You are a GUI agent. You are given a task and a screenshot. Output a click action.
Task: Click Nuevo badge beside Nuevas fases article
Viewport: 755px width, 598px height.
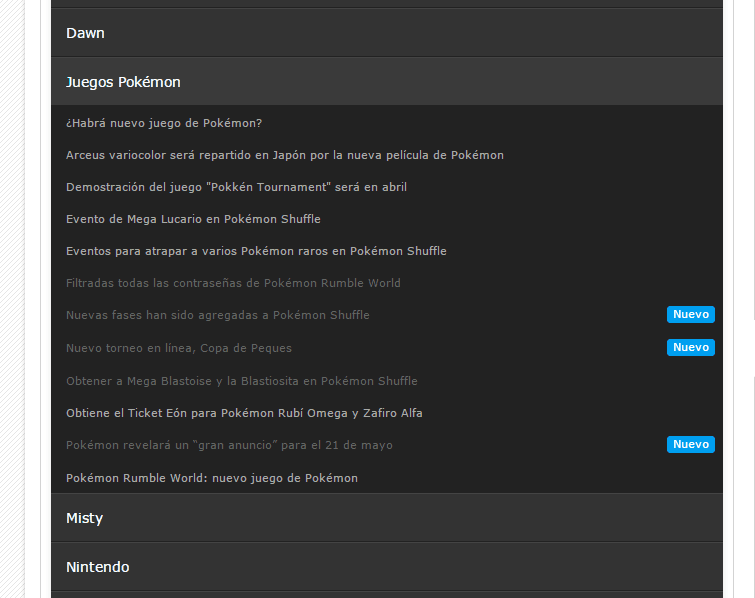[x=690, y=315]
